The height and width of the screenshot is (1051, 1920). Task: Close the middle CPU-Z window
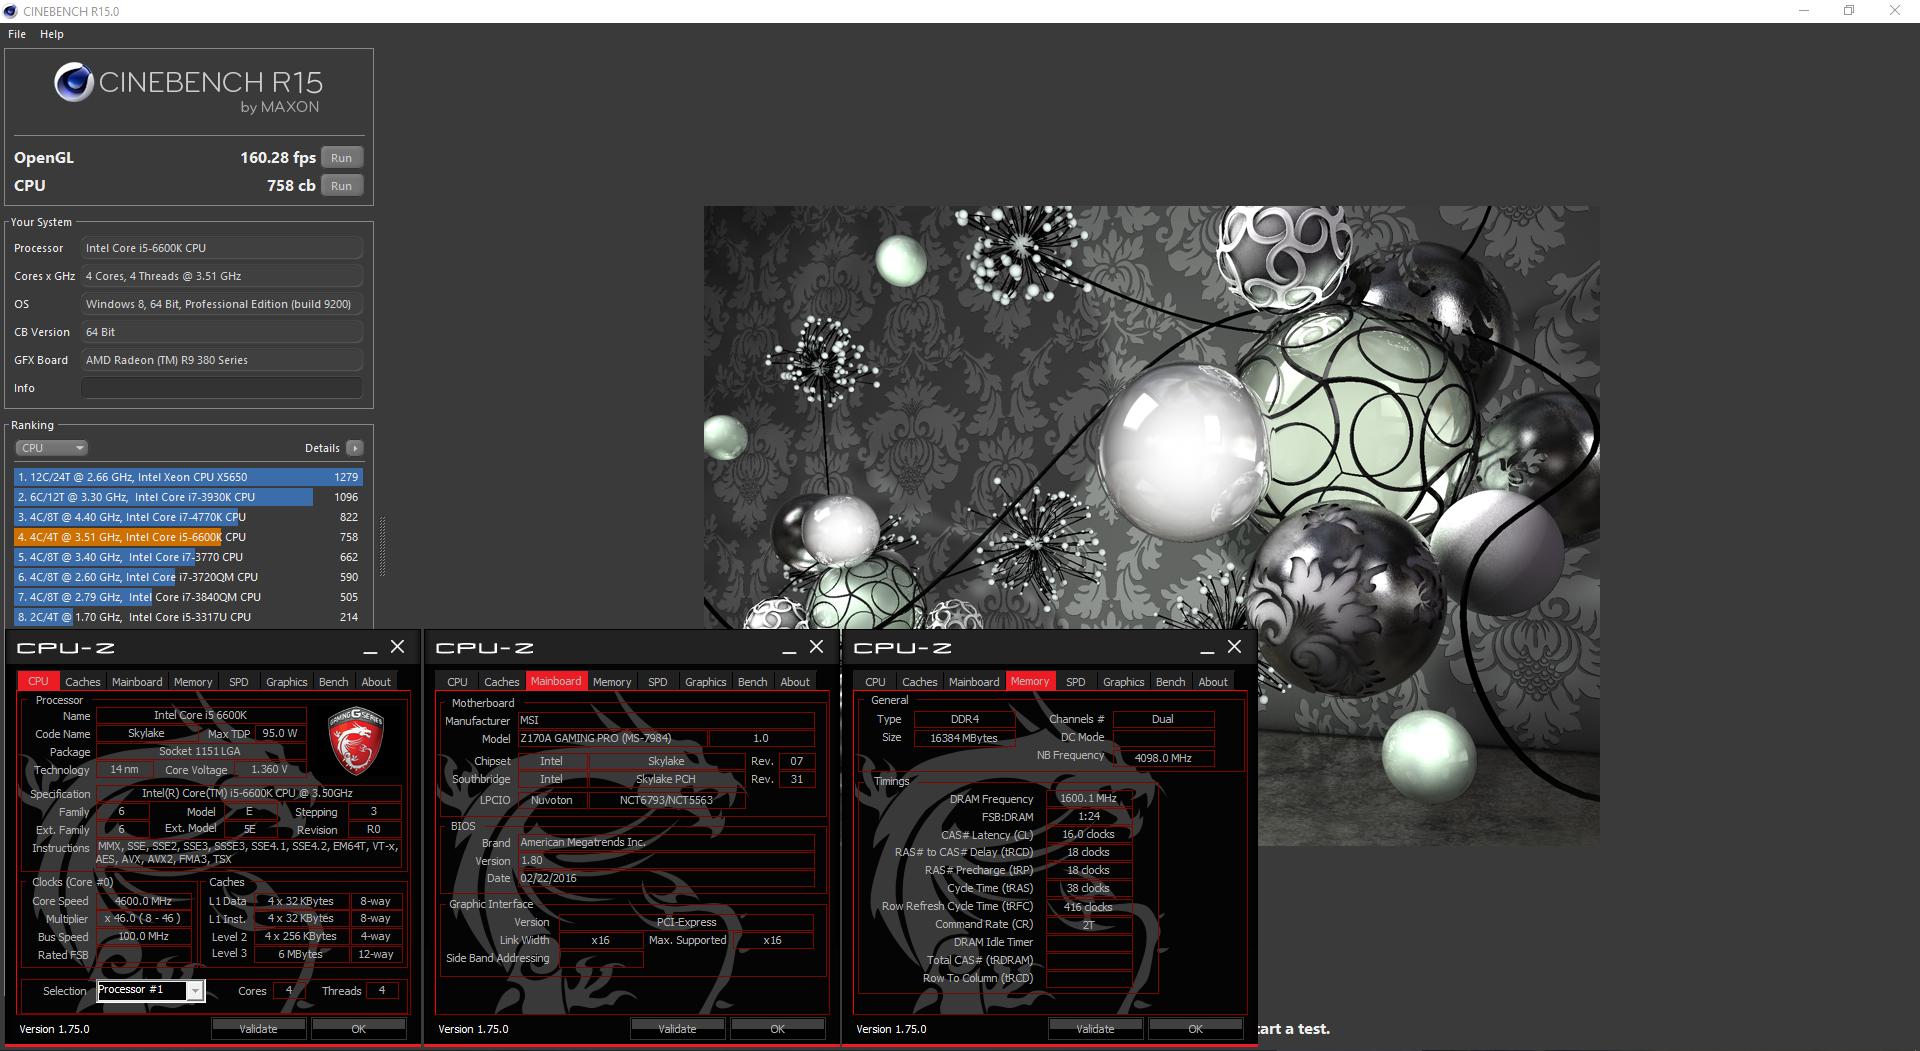click(x=816, y=647)
